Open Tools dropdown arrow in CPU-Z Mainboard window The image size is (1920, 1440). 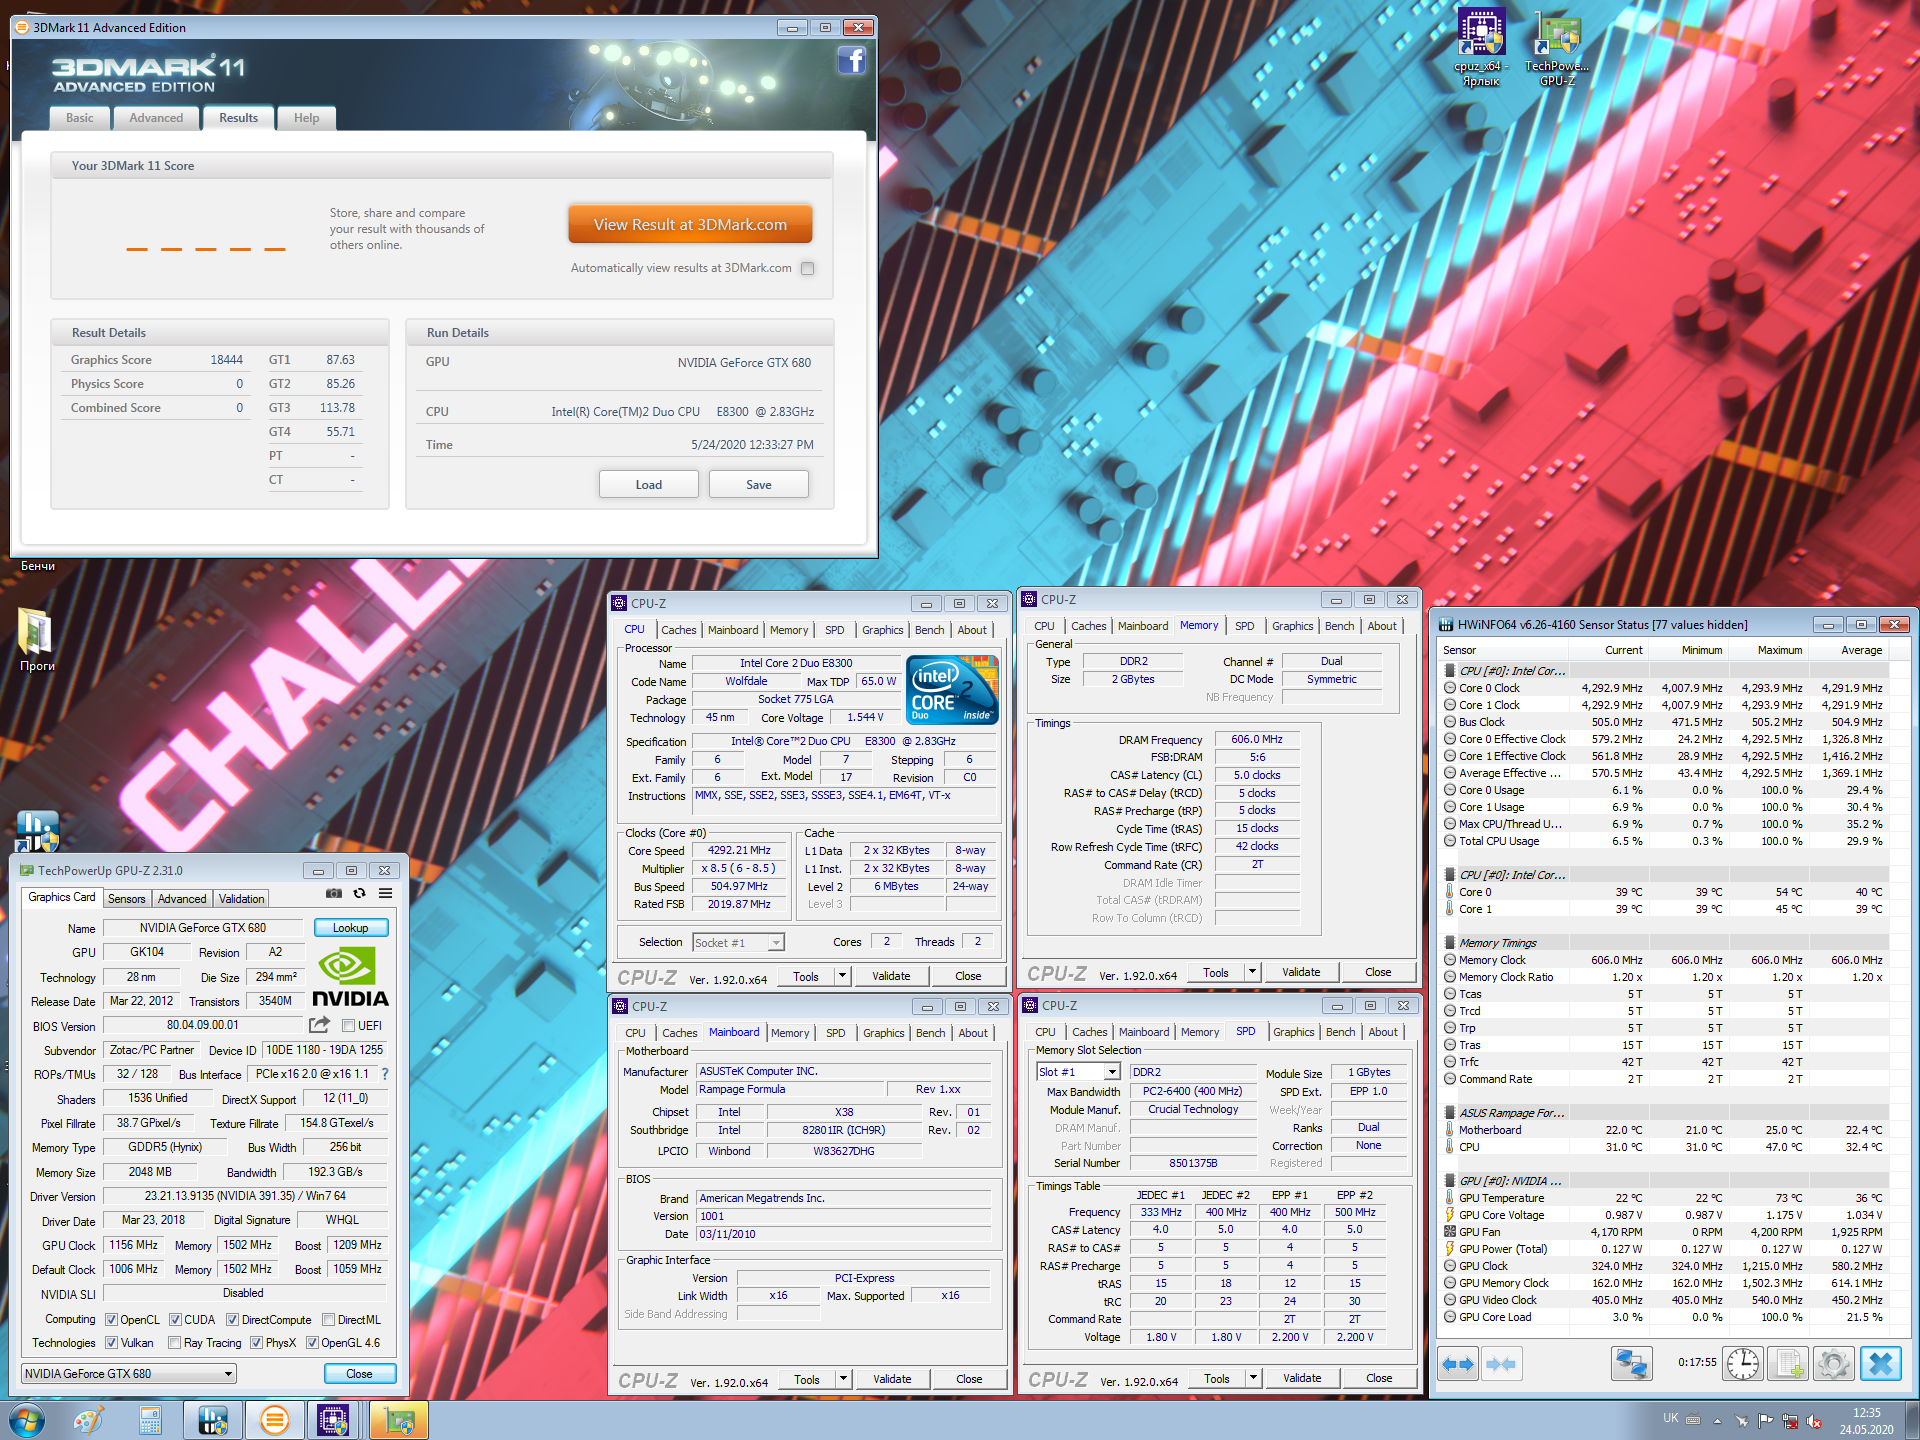point(843,1379)
